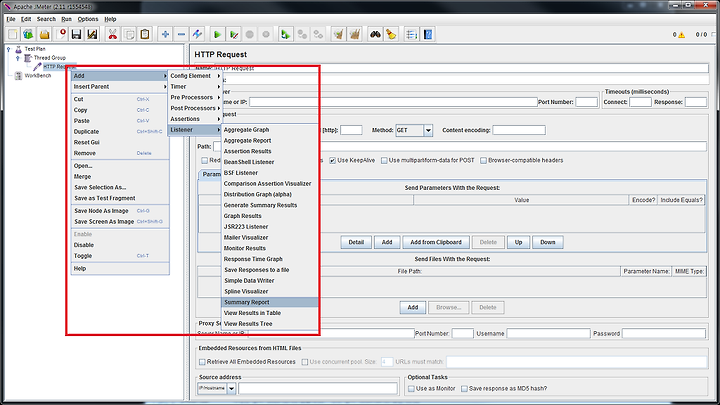Click the Save As toolbar icon
Screen dimensions: 720x405
point(92,34)
